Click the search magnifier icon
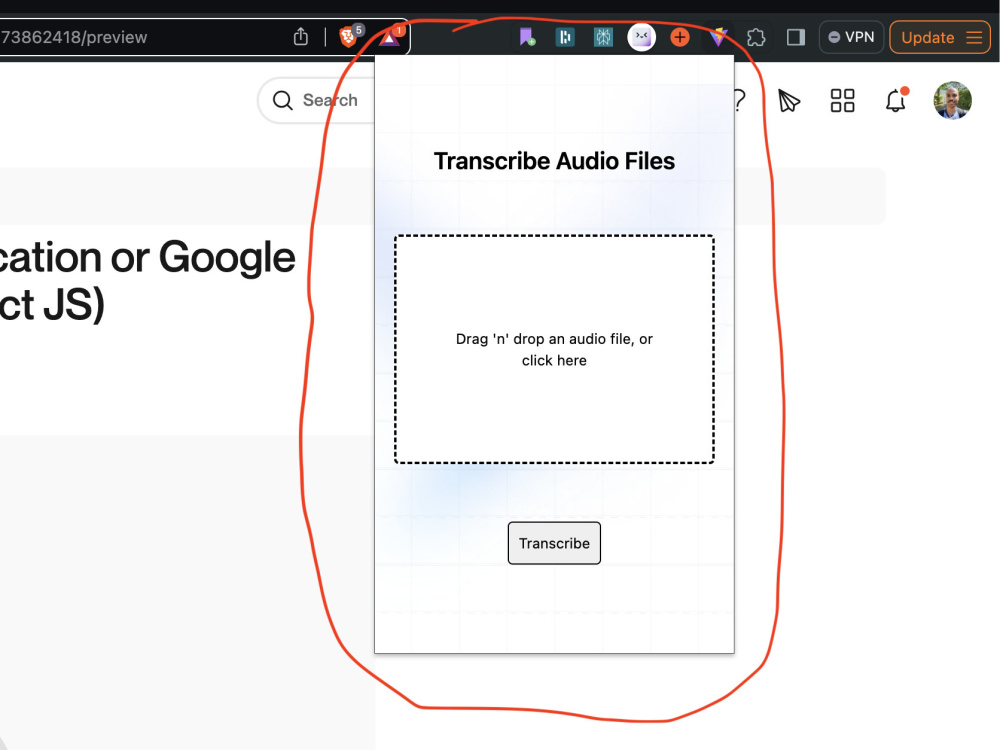 281,100
